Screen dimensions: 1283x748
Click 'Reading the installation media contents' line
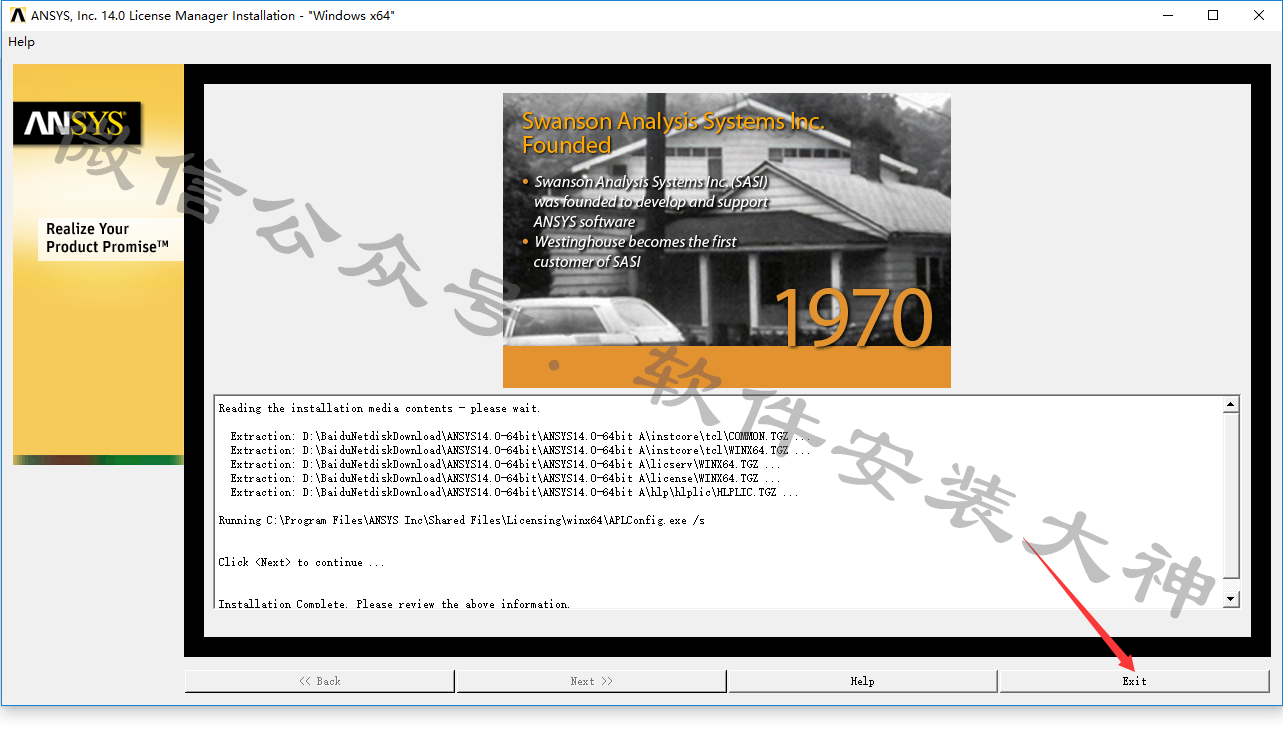[379, 408]
